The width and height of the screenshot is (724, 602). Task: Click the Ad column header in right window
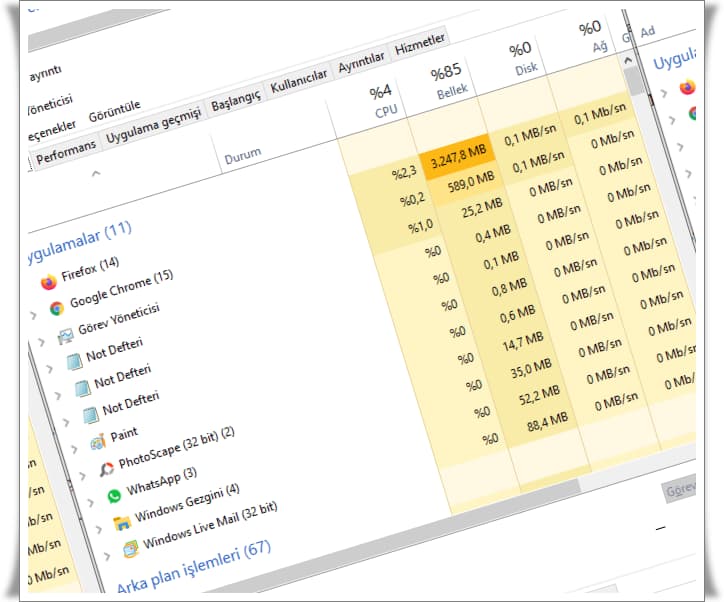pos(647,31)
